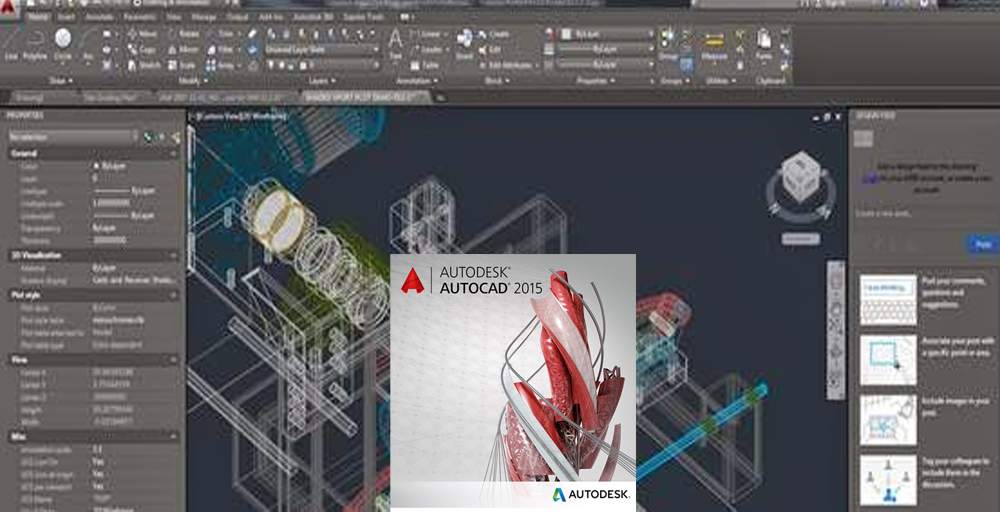
Task: Insert a Table from Annotation panel
Action: pyautogui.click(x=425, y=65)
